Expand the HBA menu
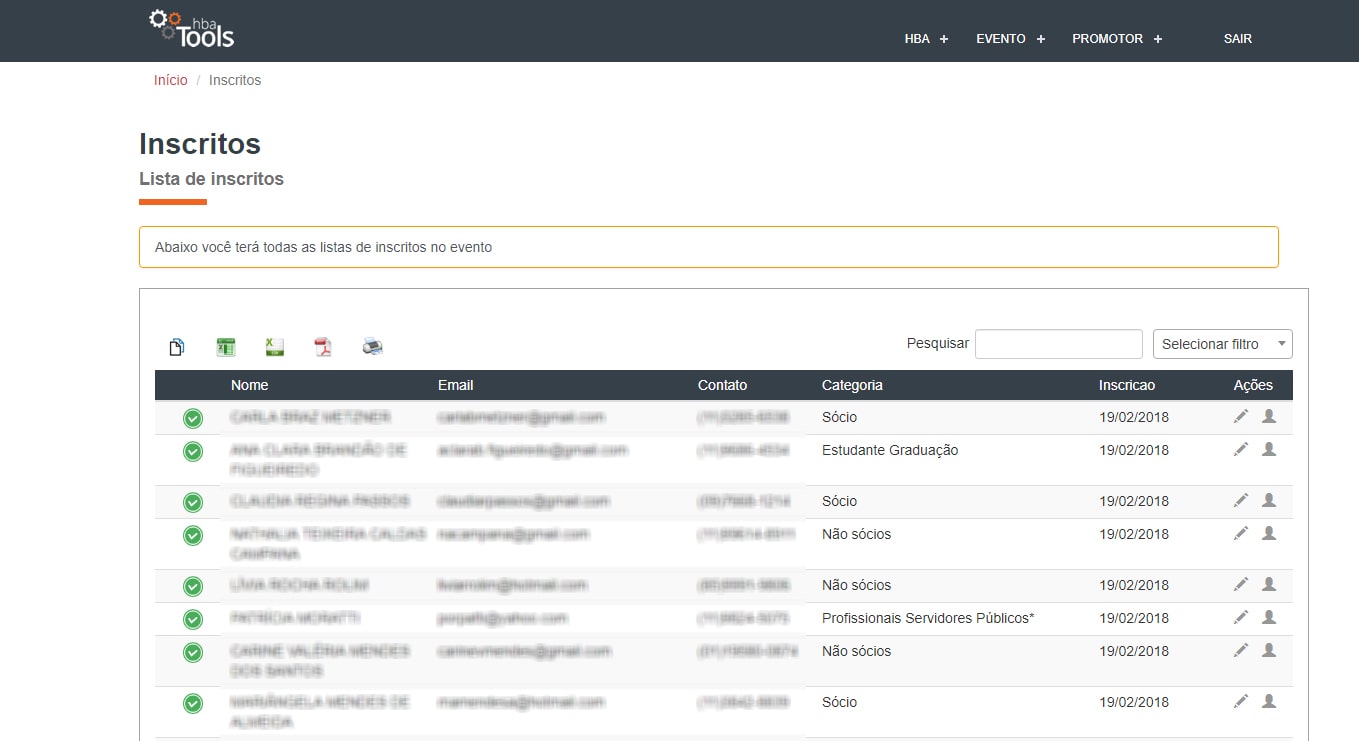Image resolution: width=1359 pixels, height=741 pixels. click(x=926, y=39)
